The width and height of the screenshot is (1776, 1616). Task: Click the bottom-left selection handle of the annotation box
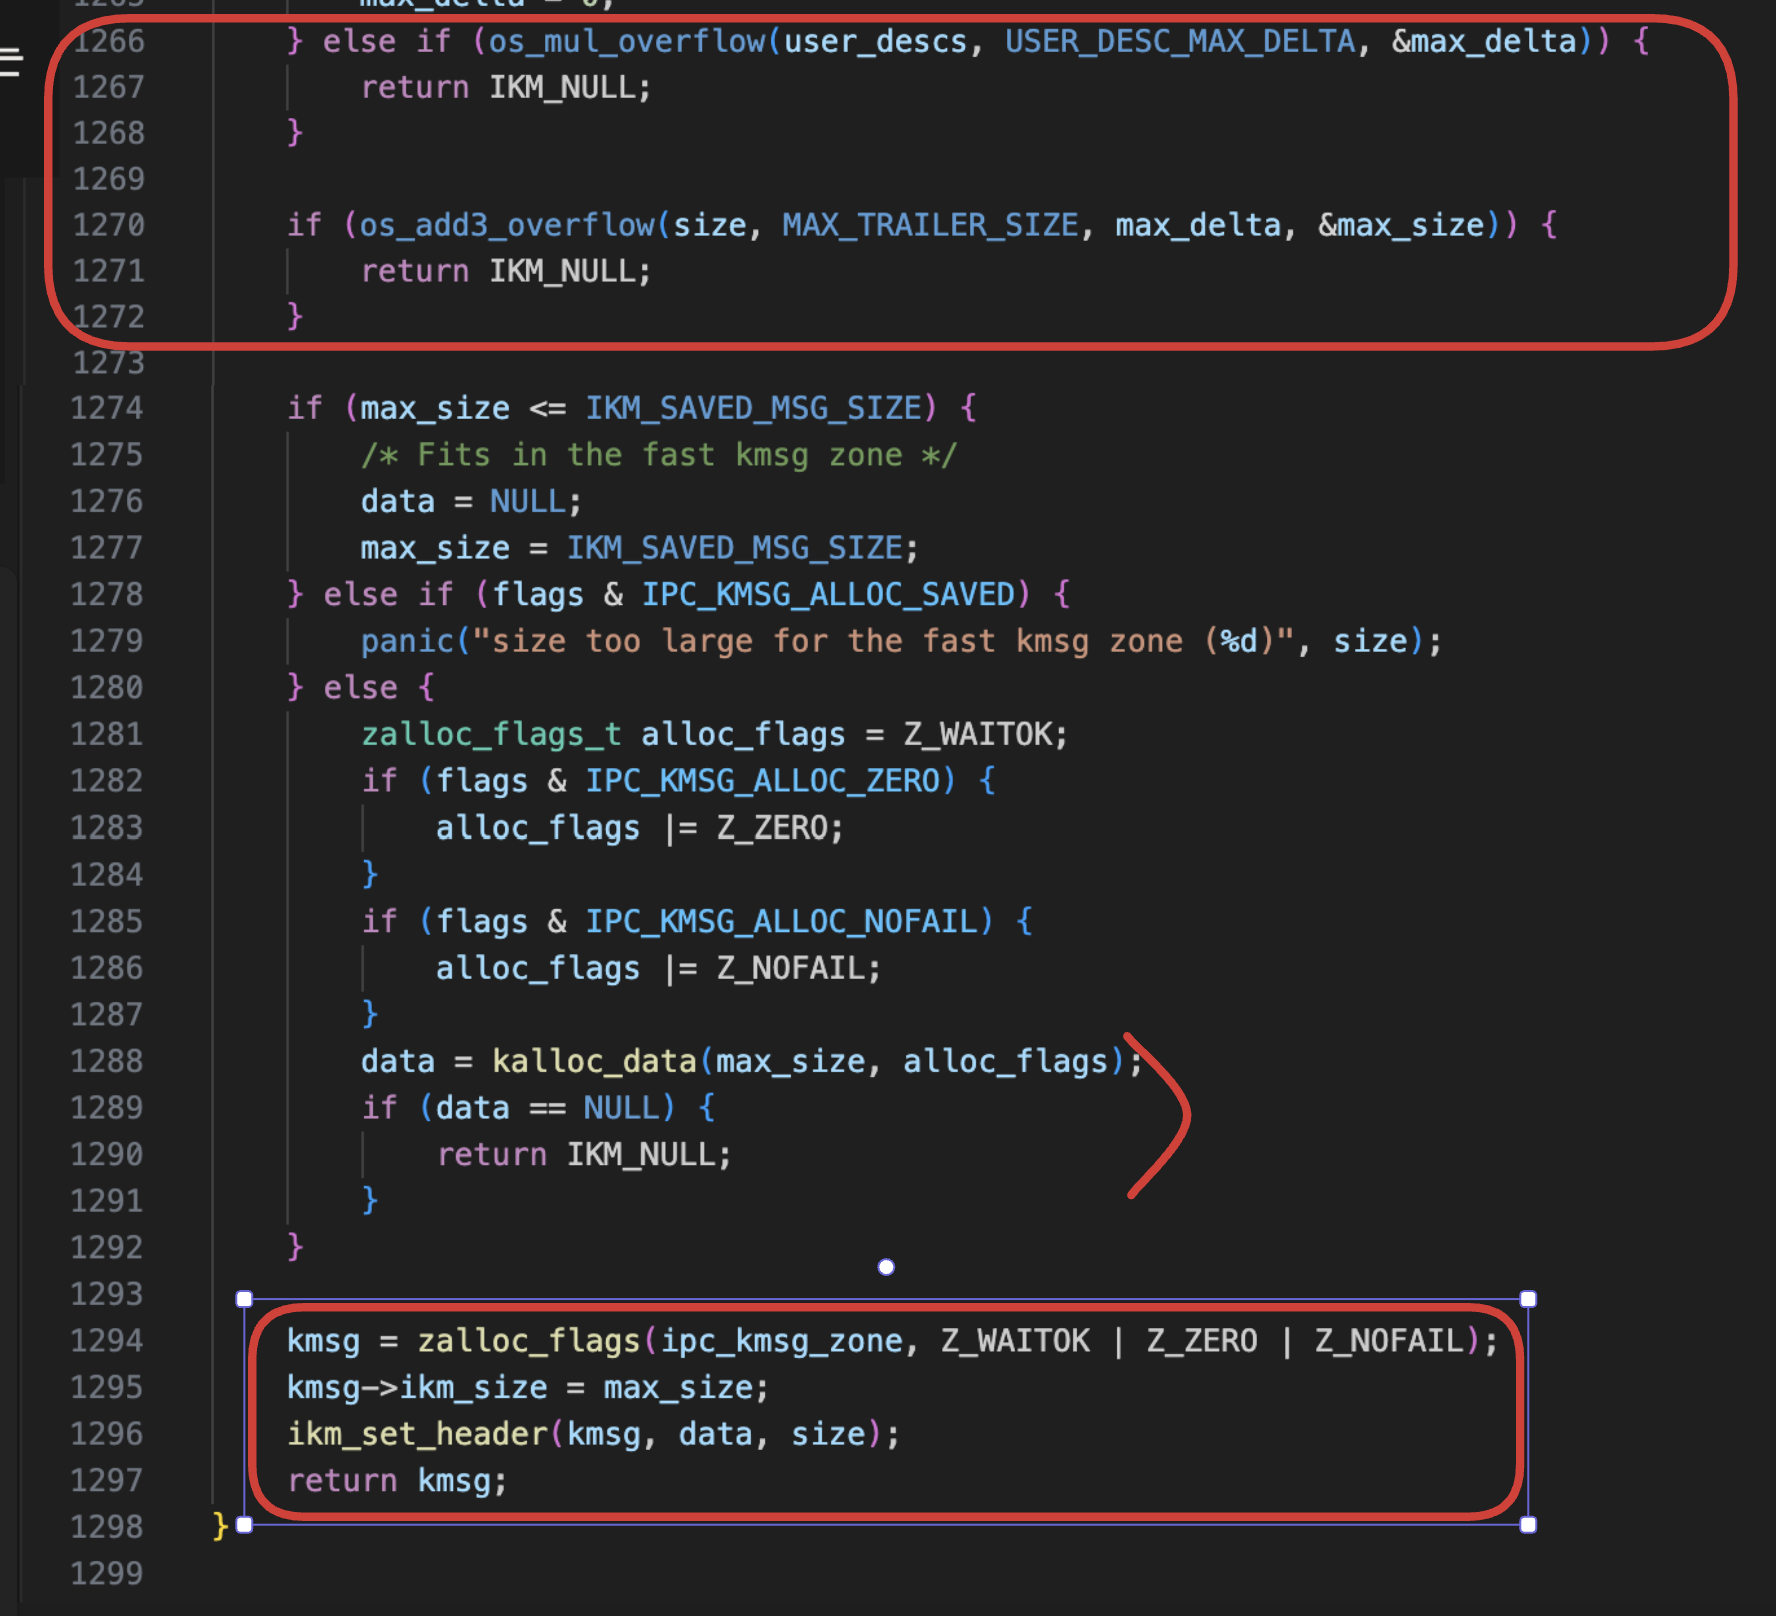(x=243, y=1525)
